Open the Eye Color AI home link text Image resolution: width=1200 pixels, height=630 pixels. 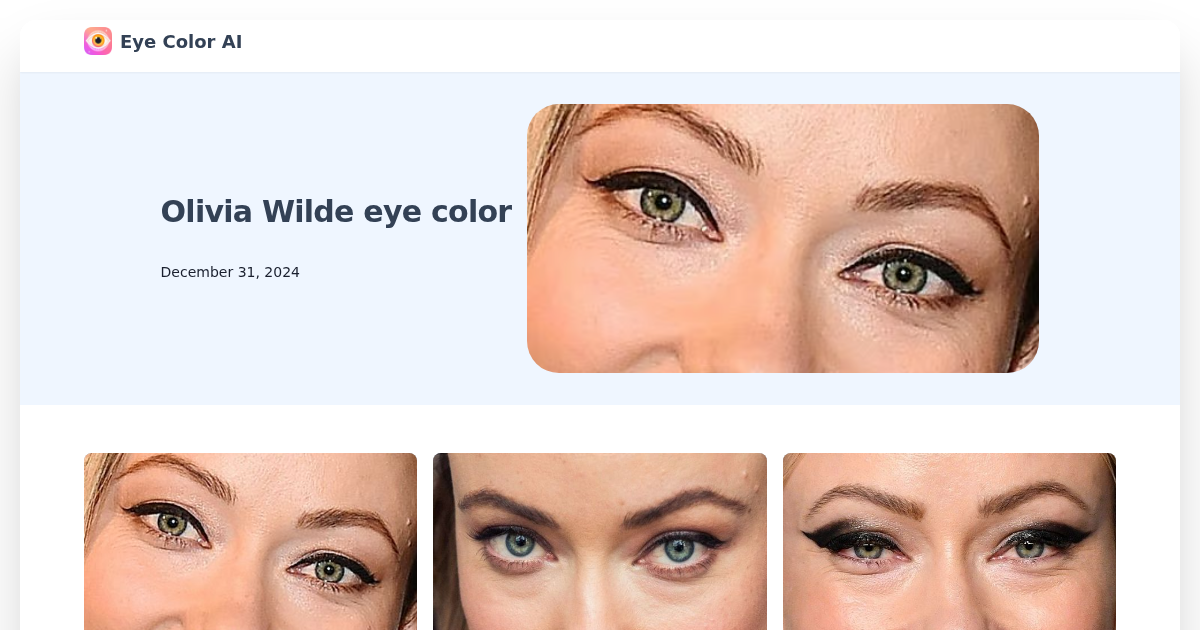click(x=181, y=41)
